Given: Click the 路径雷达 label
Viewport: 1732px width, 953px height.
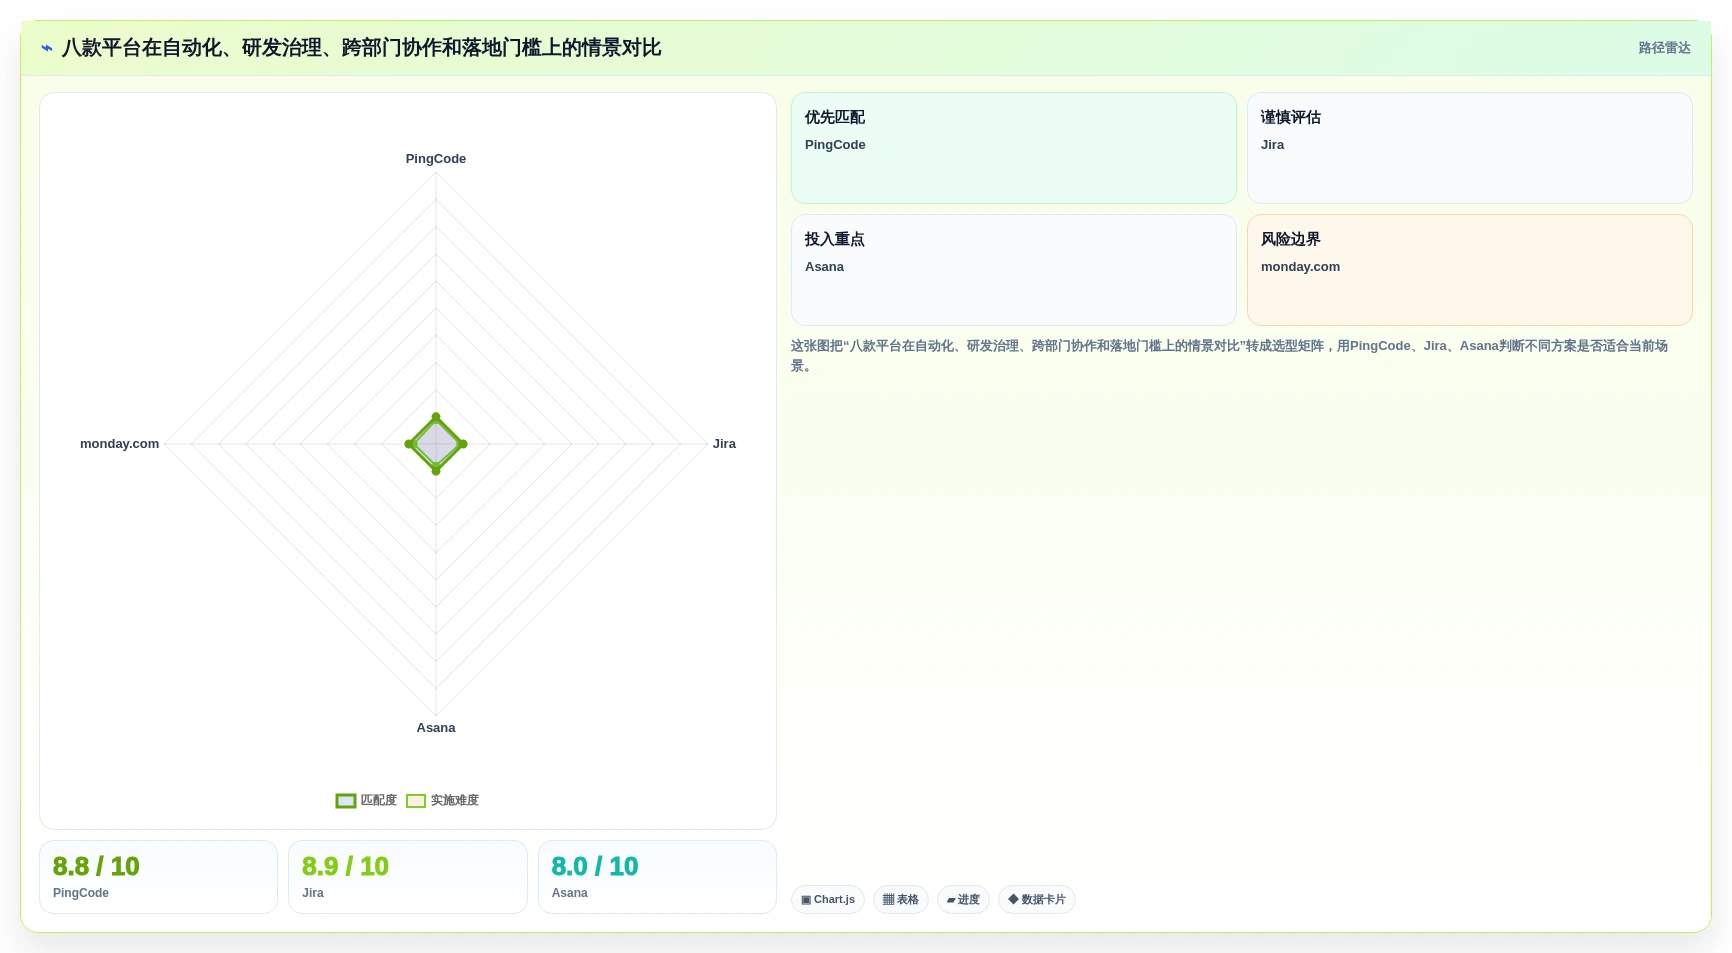Looking at the screenshot, I should 1664,48.
